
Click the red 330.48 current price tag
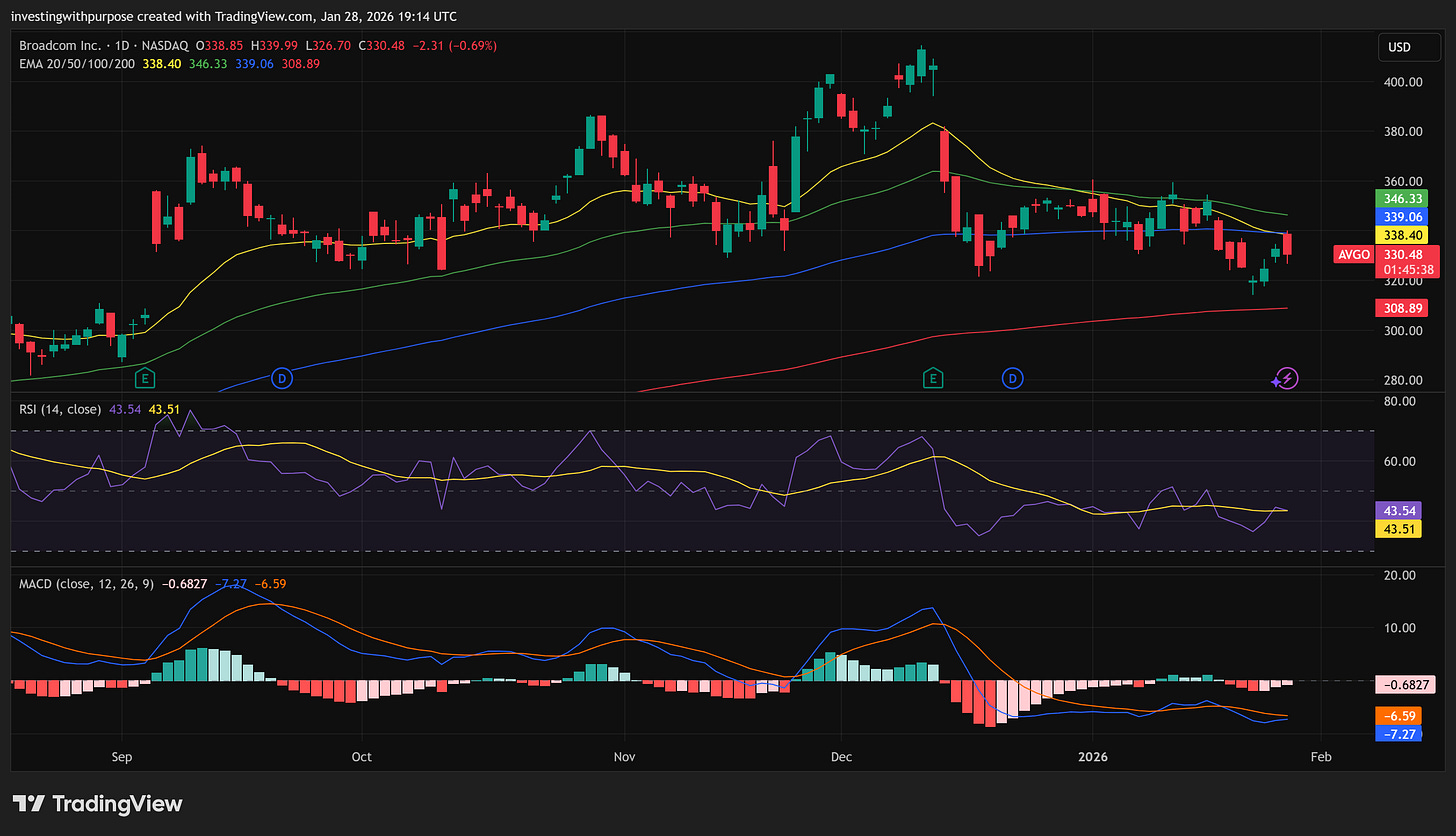1402,255
